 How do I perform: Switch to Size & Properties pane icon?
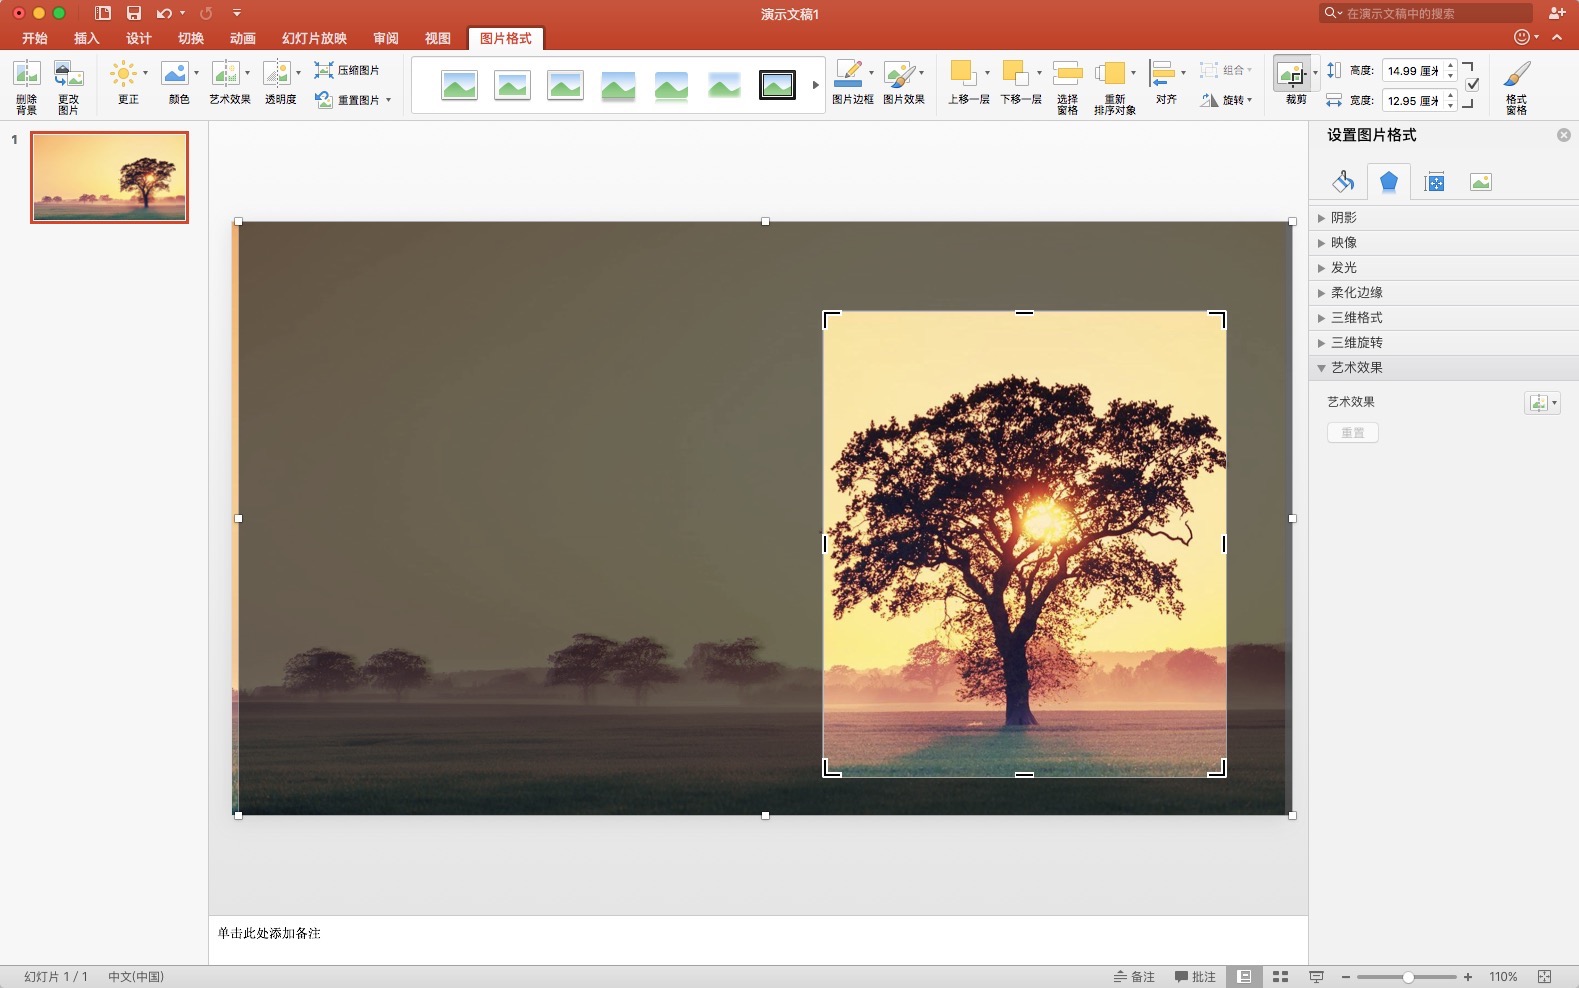(x=1434, y=182)
